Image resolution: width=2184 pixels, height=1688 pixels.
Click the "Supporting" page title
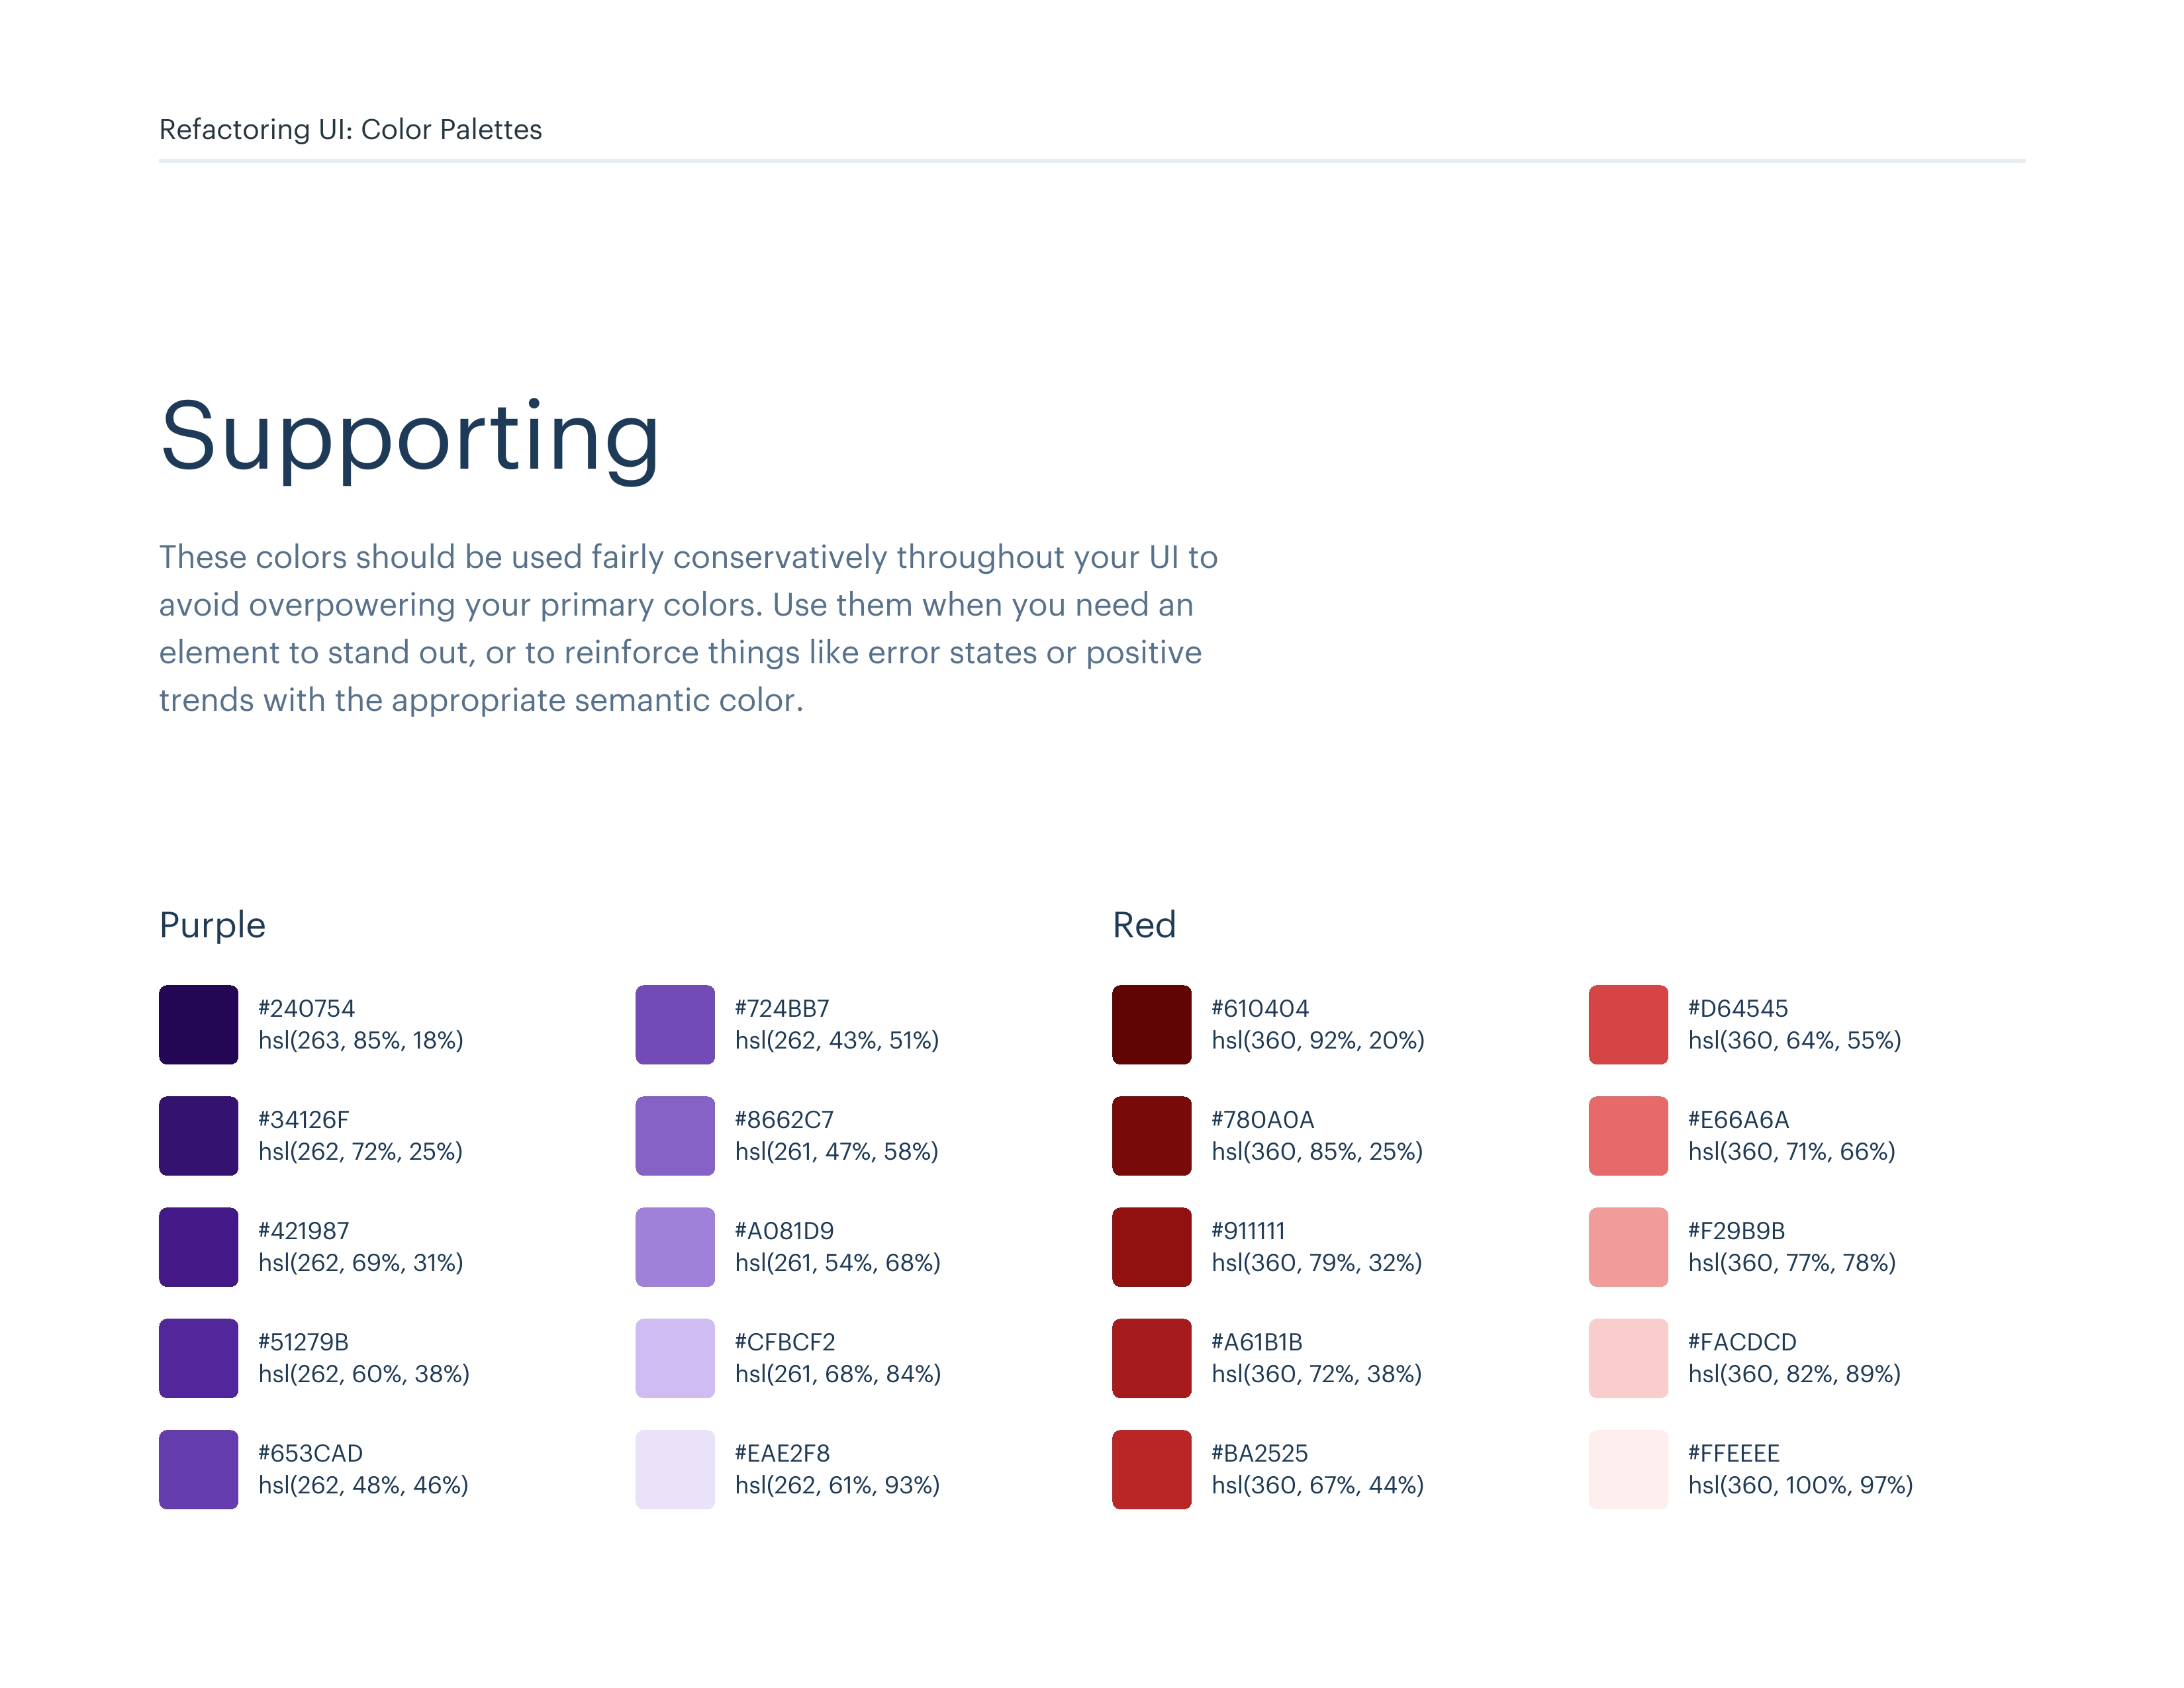(x=410, y=437)
